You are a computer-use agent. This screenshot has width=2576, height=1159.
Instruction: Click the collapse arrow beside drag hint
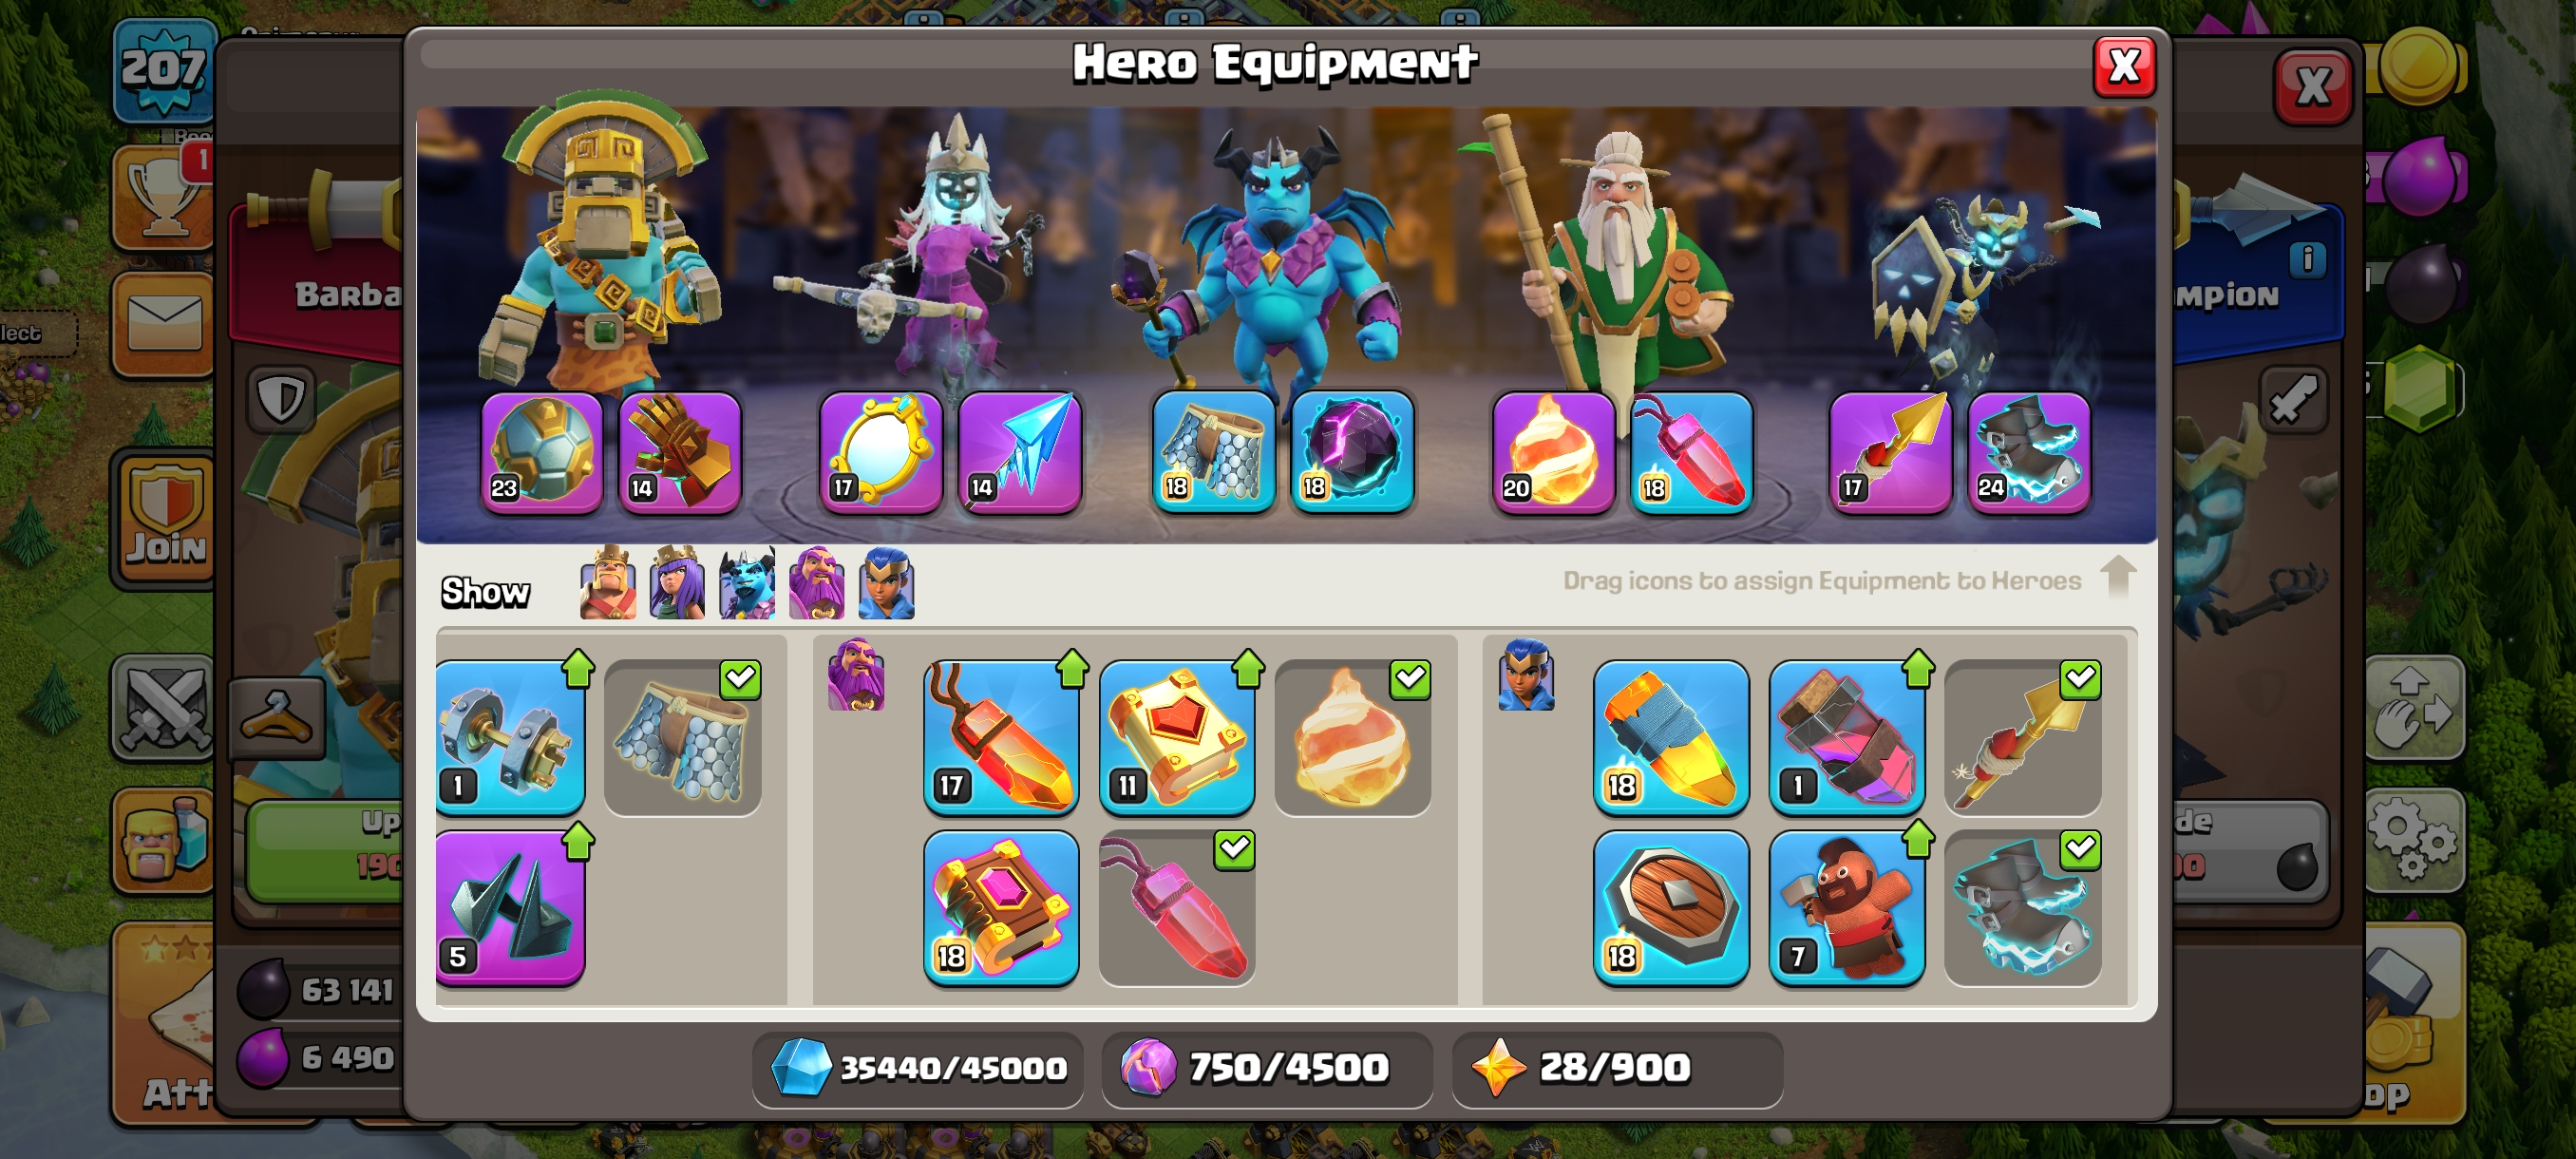(2118, 577)
